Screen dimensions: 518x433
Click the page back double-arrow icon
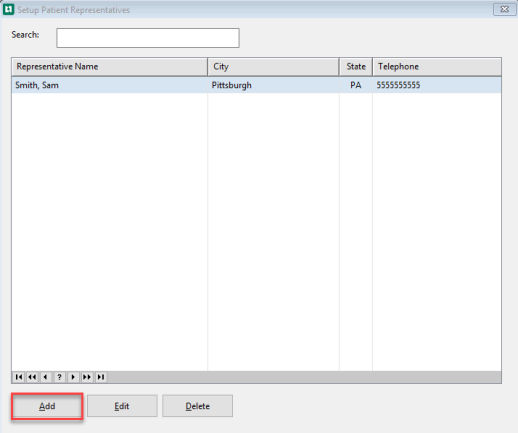pyautogui.click(x=32, y=377)
